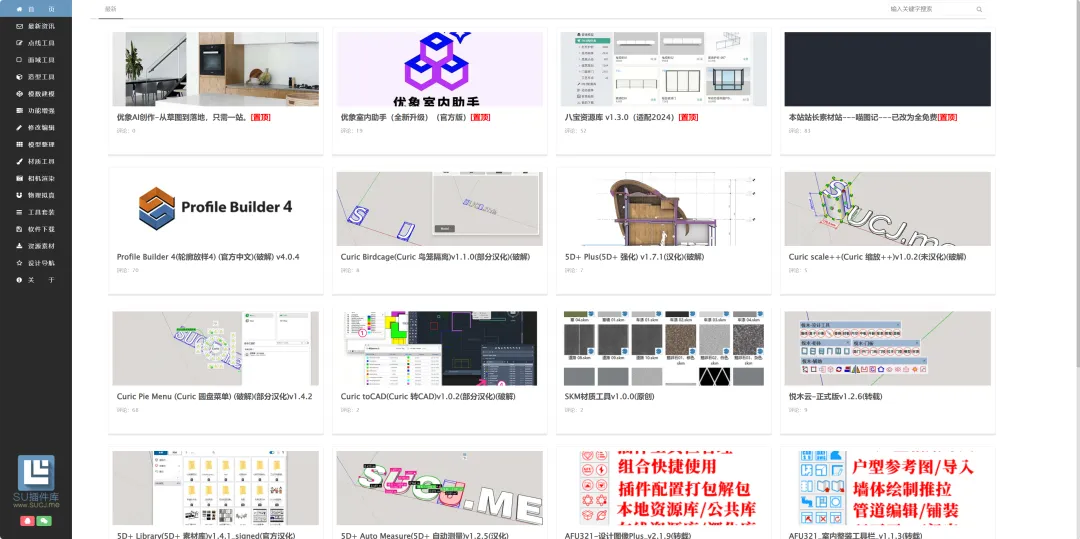Click the search magnifier icon
Image resolution: width=1080 pixels, height=539 pixels.
[x=979, y=10]
